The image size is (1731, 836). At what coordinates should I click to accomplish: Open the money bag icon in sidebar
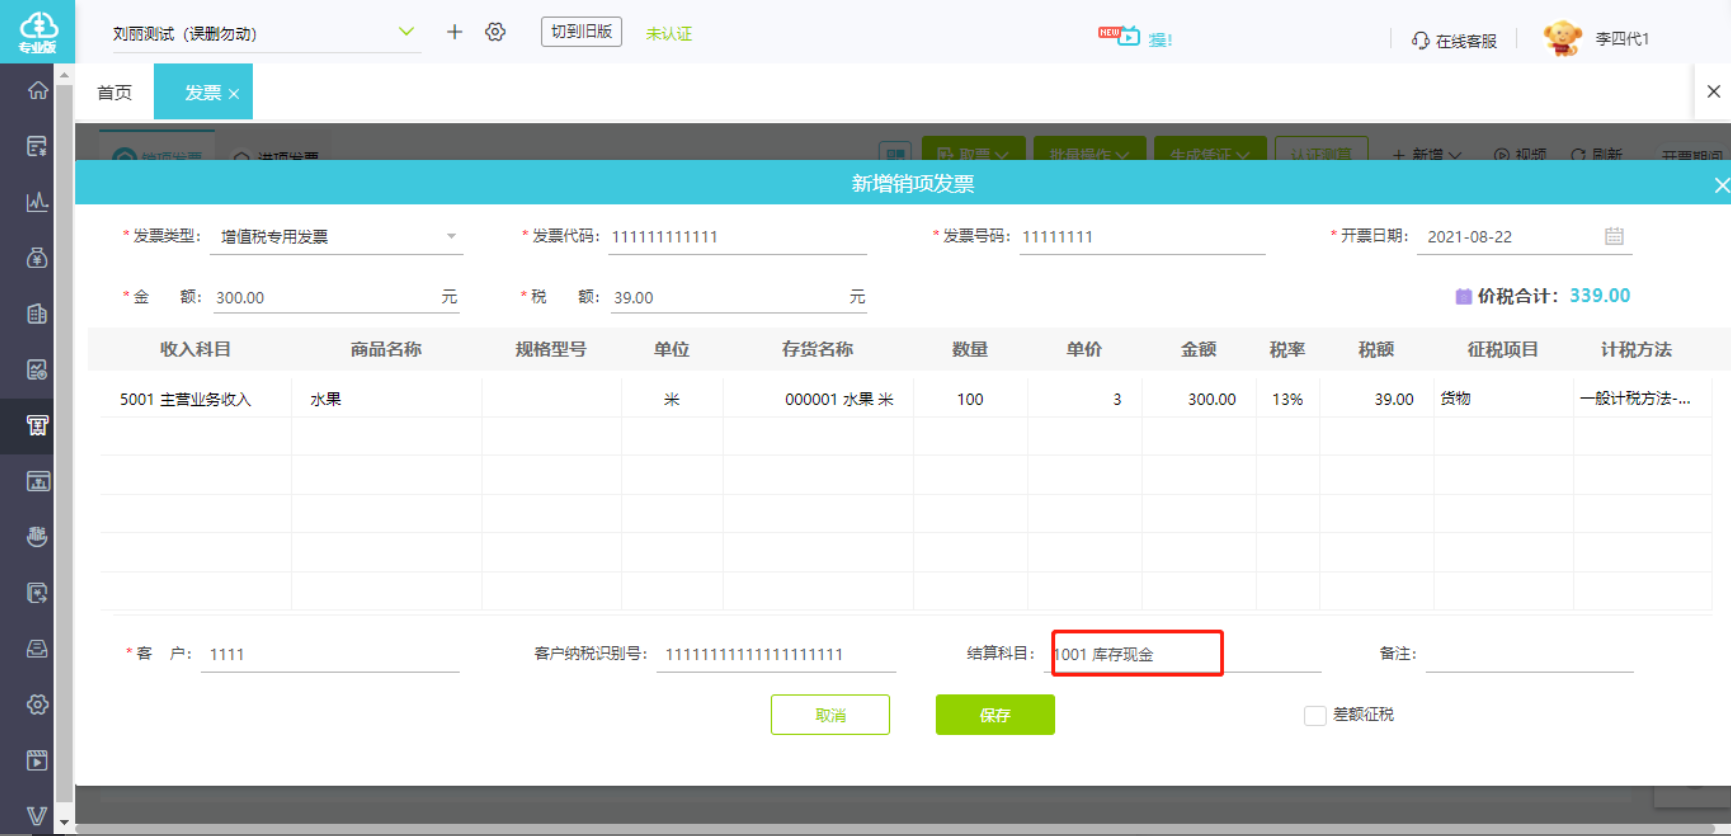tap(37, 258)
